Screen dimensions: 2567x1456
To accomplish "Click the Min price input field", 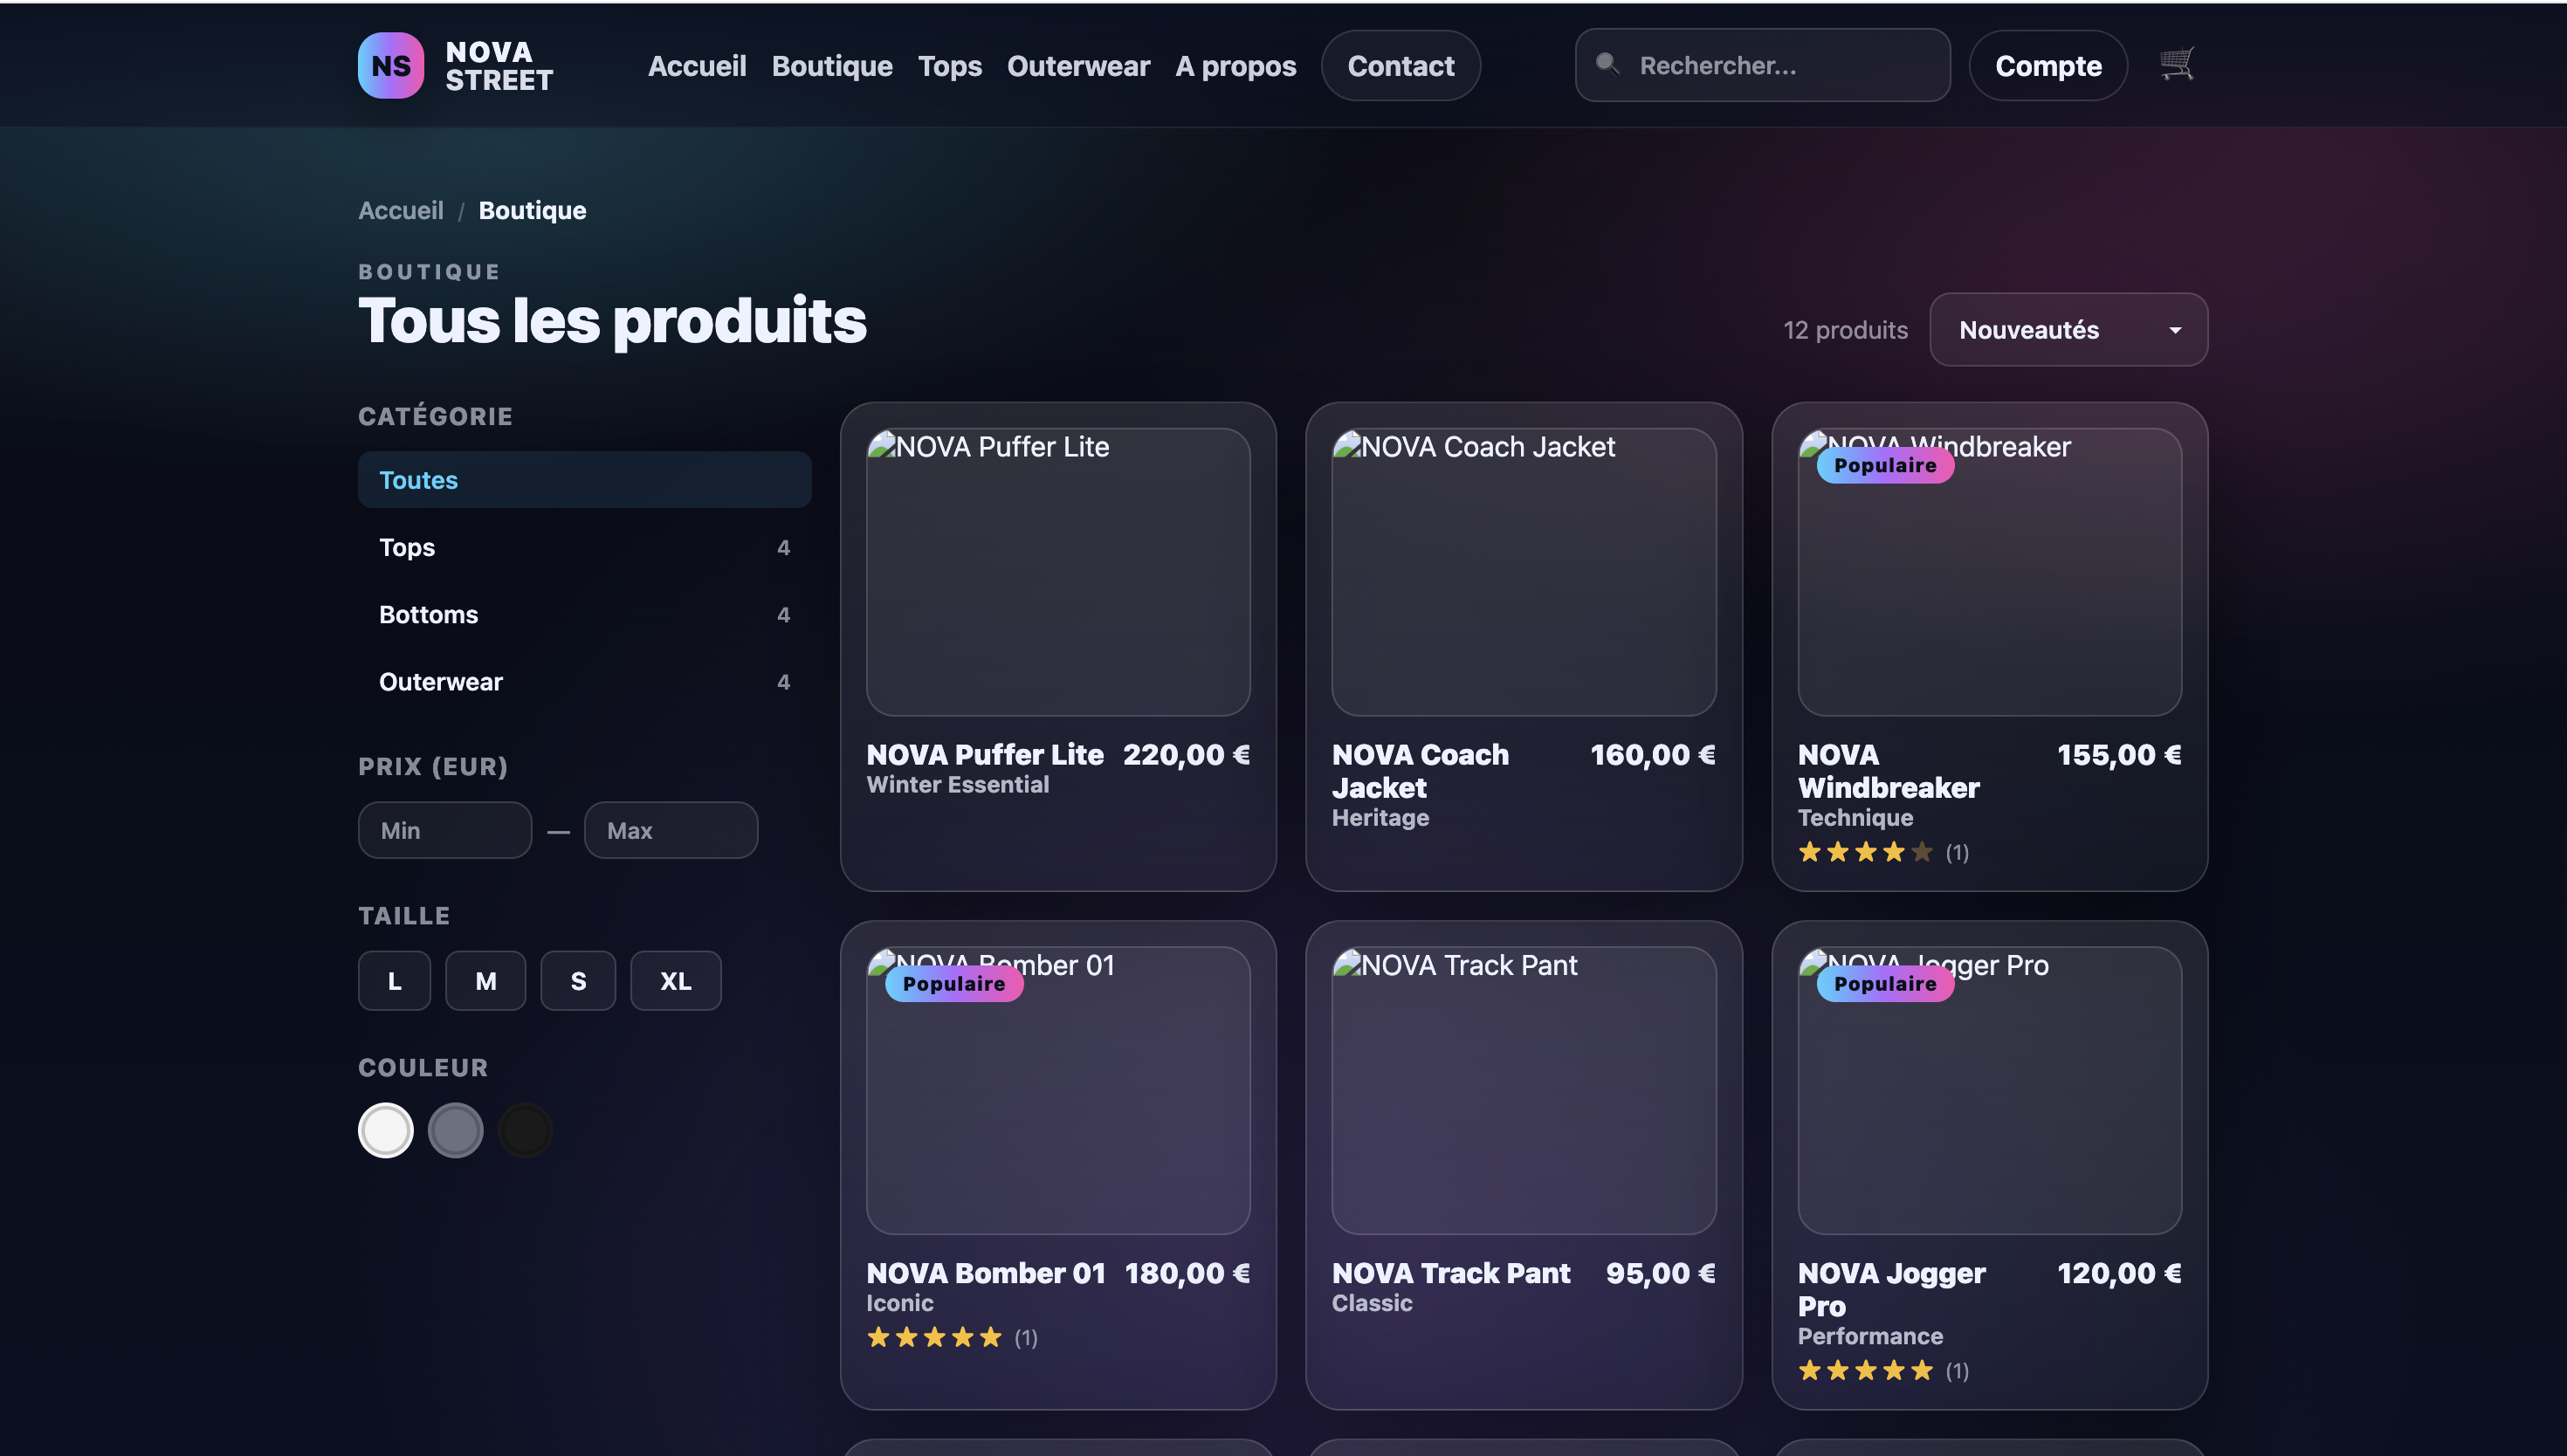I will [x=444, y=830].
